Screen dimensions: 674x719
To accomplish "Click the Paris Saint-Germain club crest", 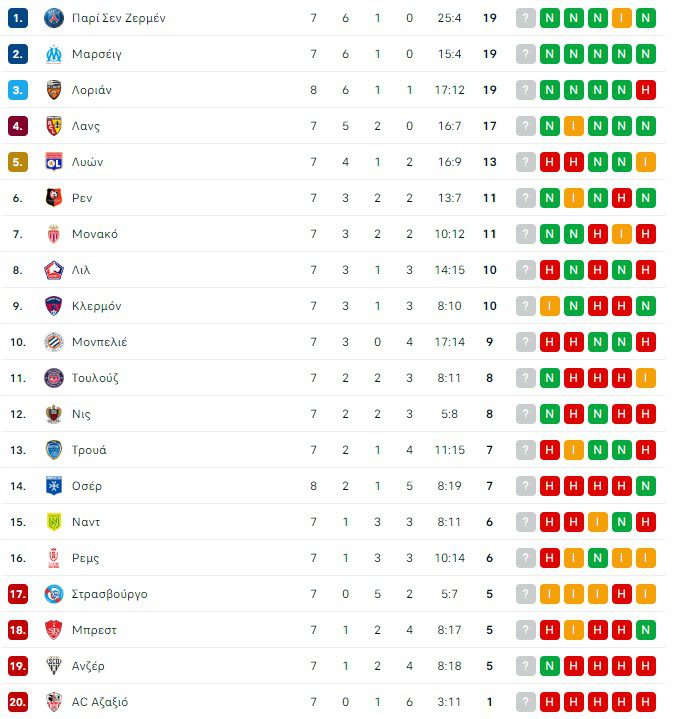I will (x=54, y=18).
